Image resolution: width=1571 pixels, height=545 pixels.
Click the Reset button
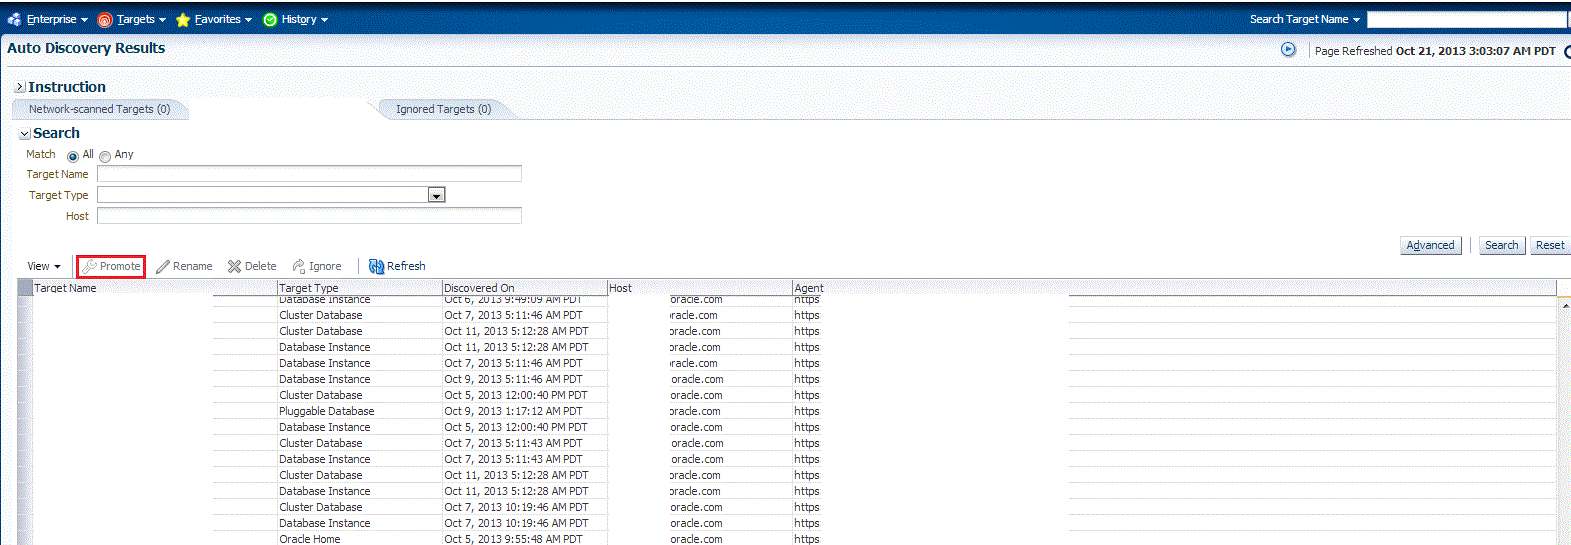1549,245
